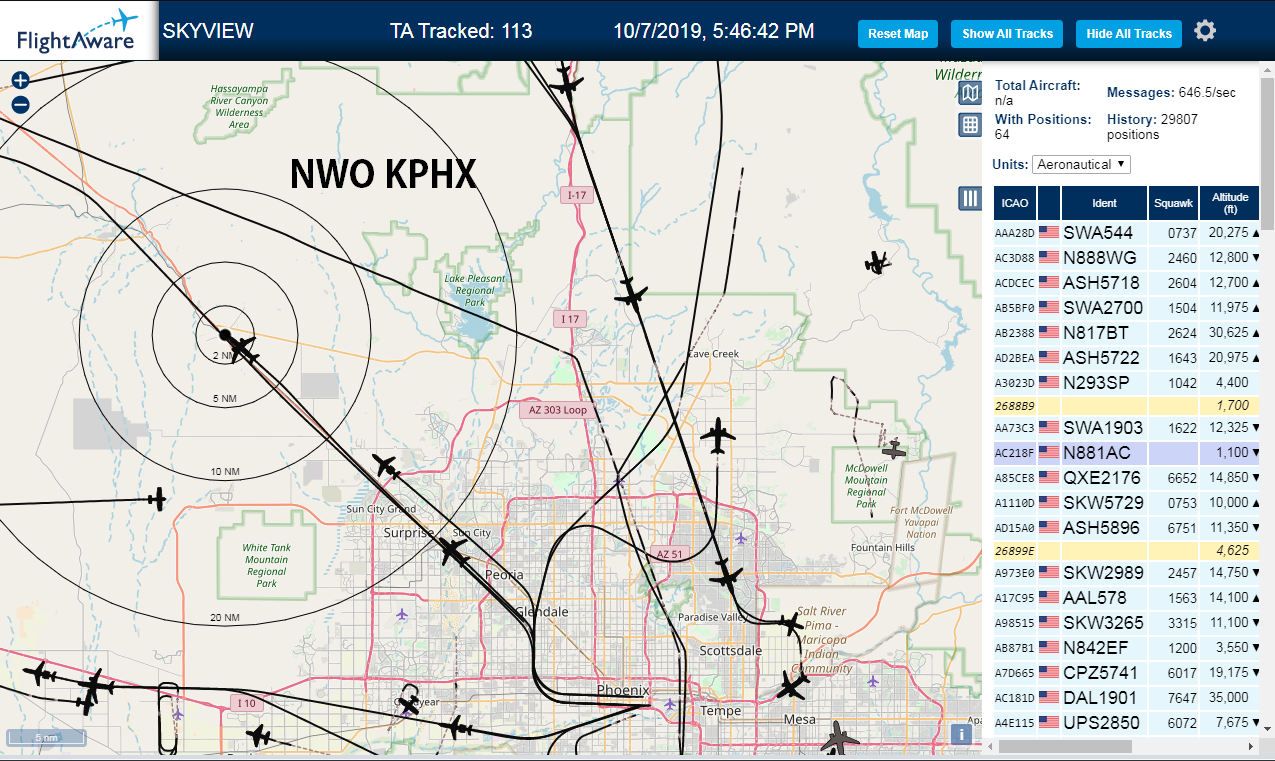Select the SWA1903 row
The image size is (1275, 761).
pos(1127,428)
